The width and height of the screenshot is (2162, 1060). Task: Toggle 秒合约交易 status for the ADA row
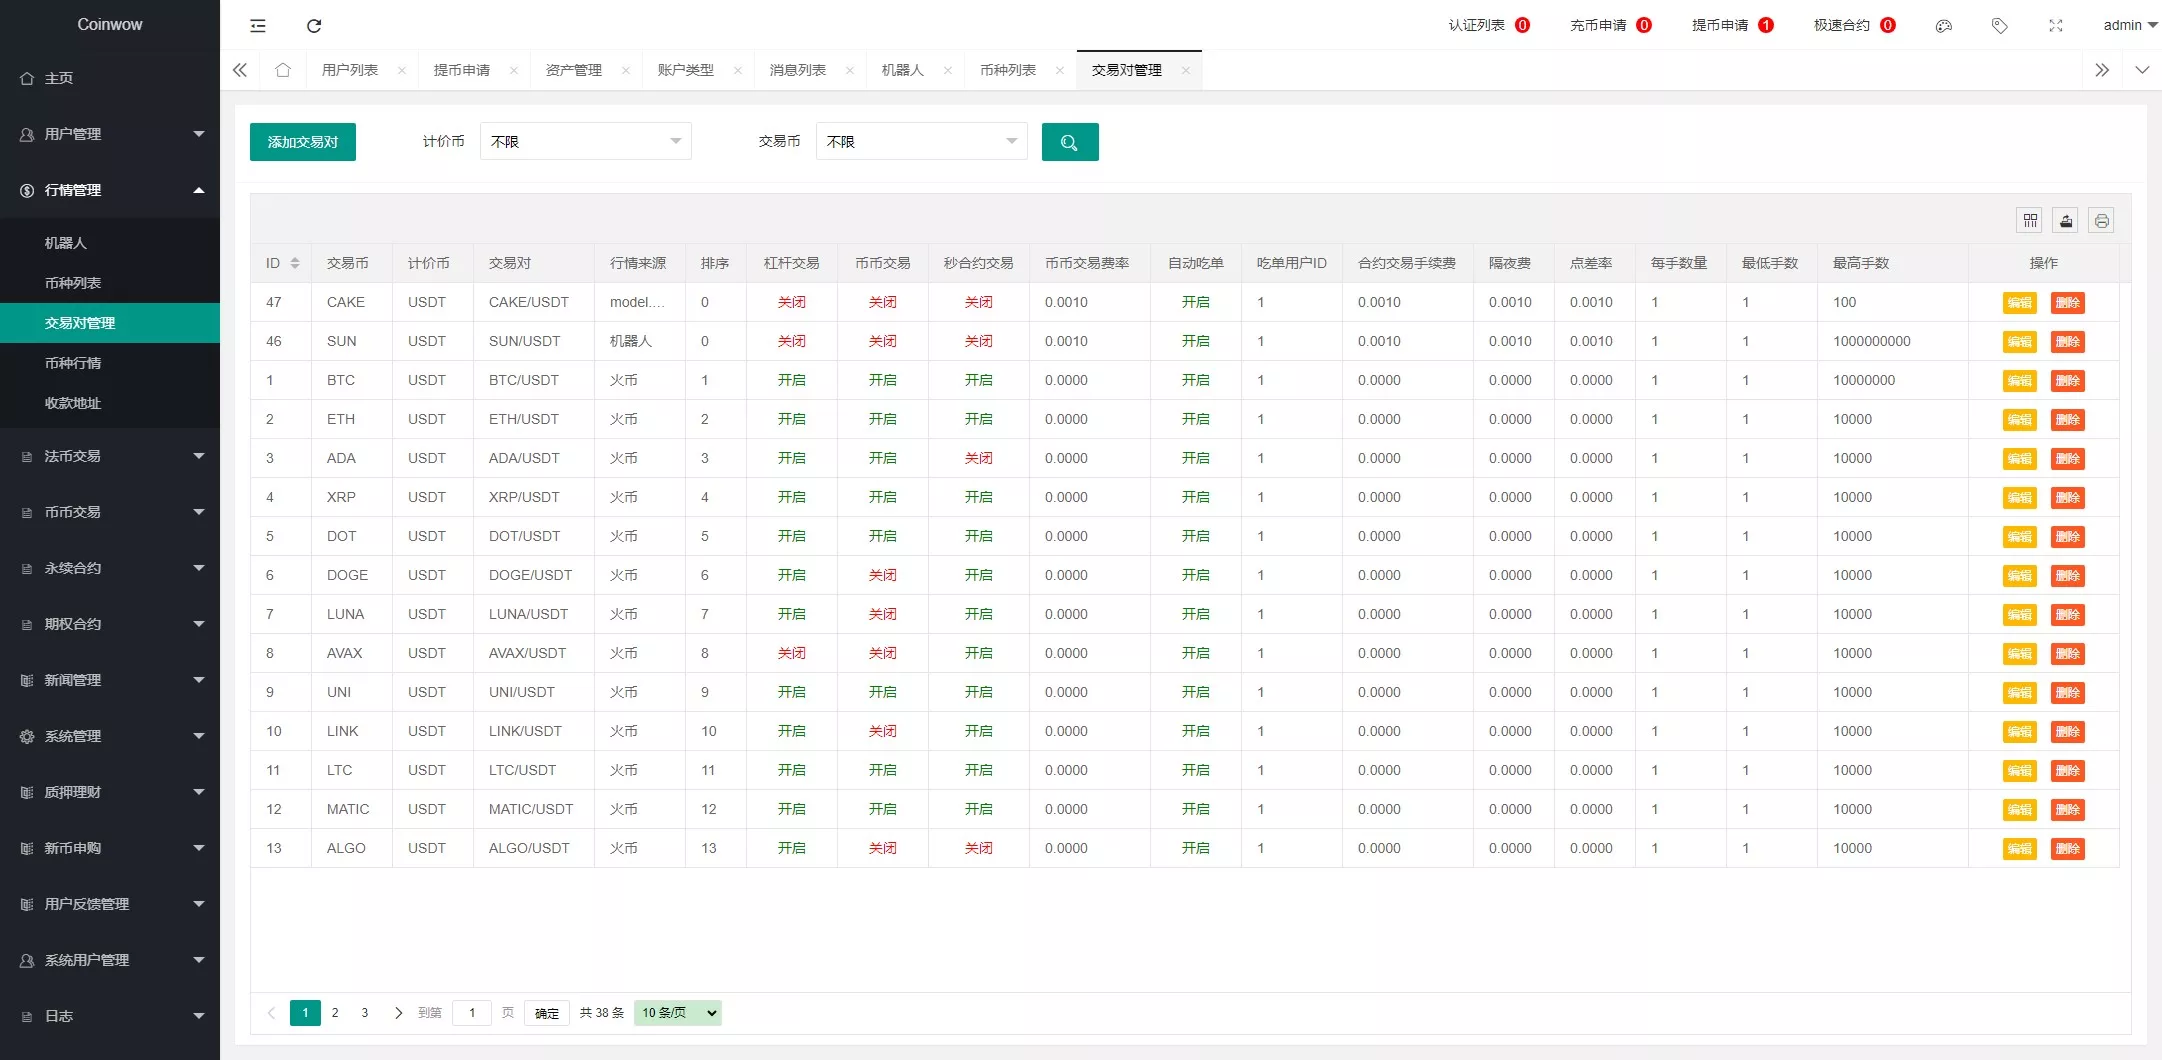click(x=978, y=458)
